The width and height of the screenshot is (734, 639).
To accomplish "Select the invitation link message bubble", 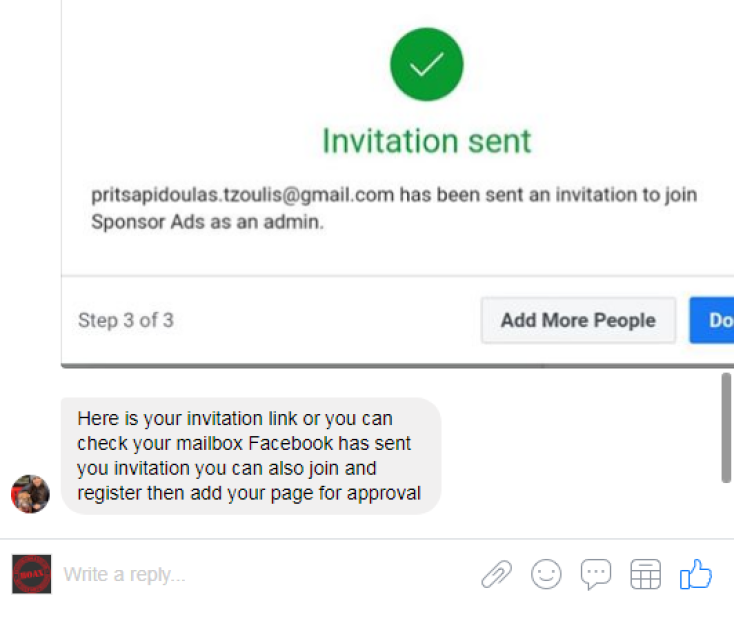I will point(250,455).
